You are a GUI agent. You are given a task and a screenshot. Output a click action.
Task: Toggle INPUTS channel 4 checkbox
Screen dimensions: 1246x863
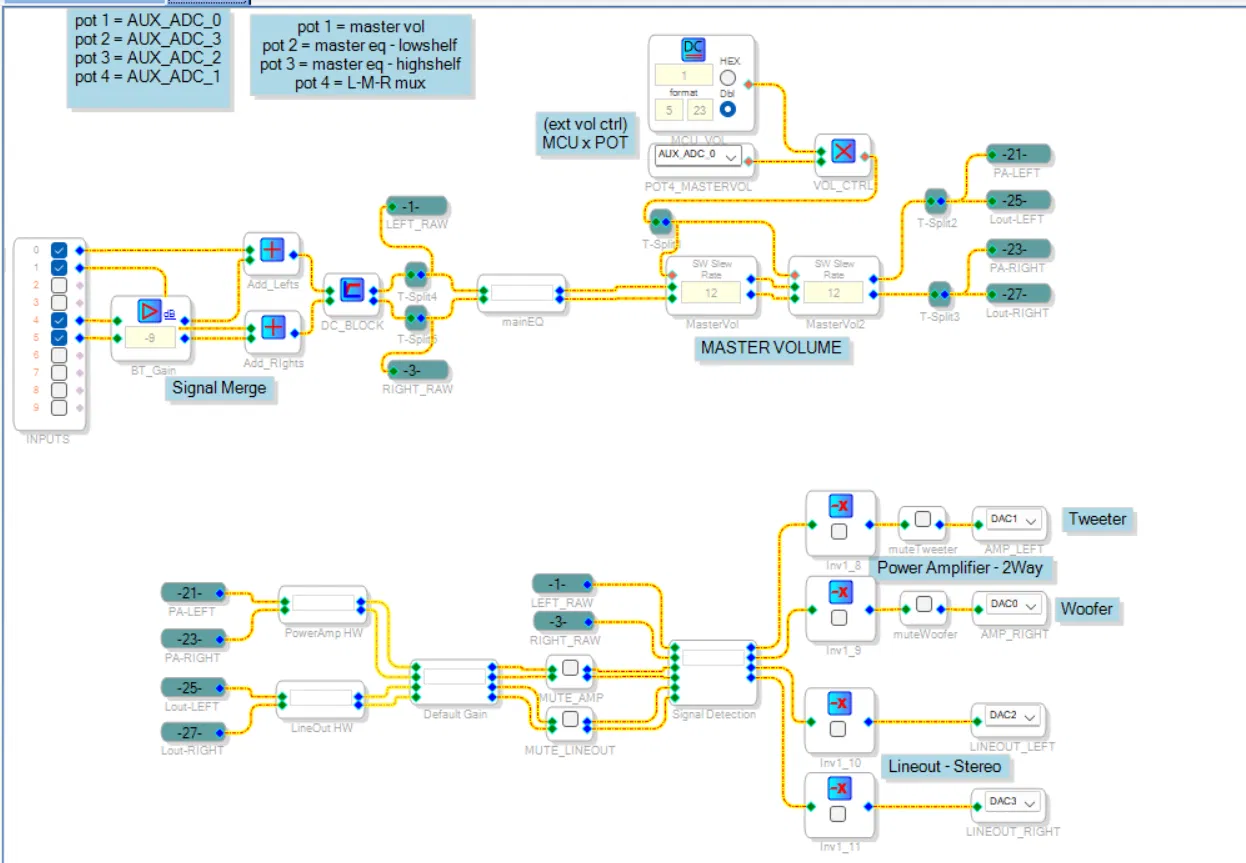(59, 320)
